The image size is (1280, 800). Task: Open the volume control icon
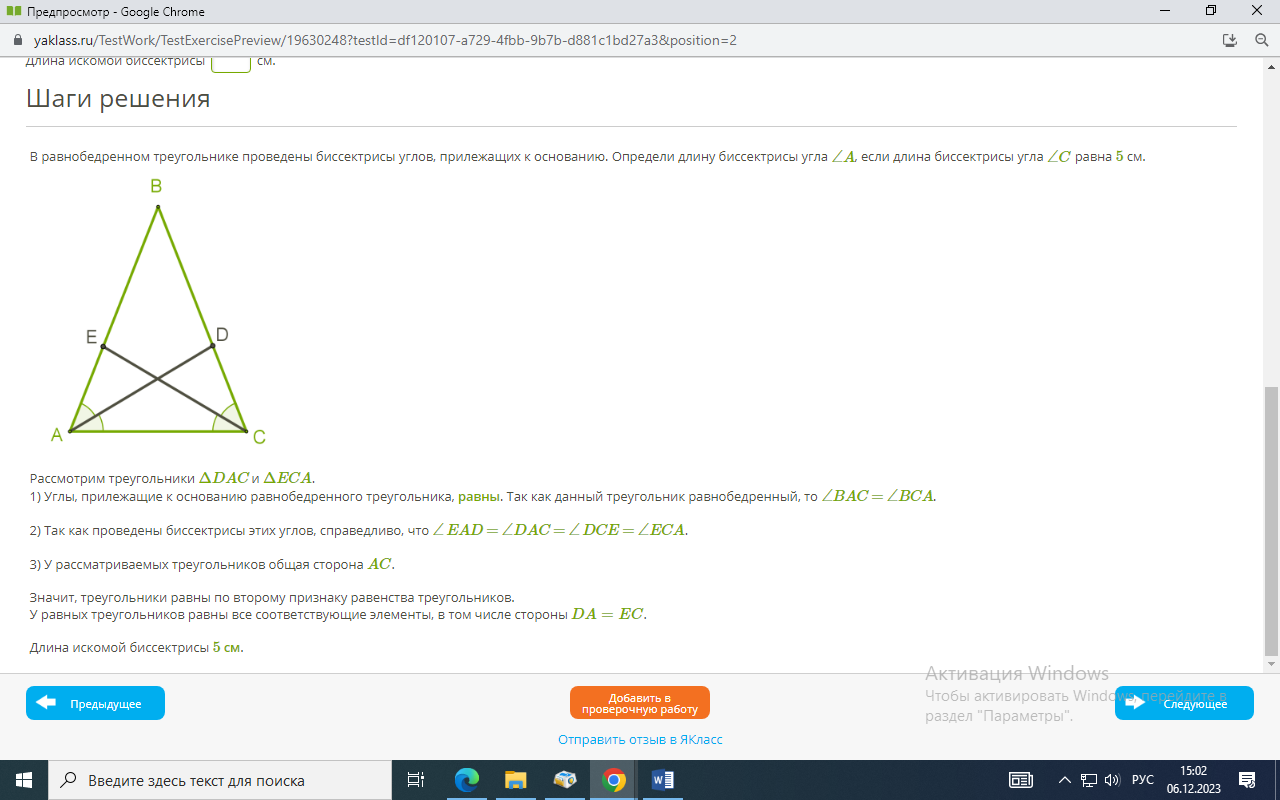click(x=1112, y=780)
